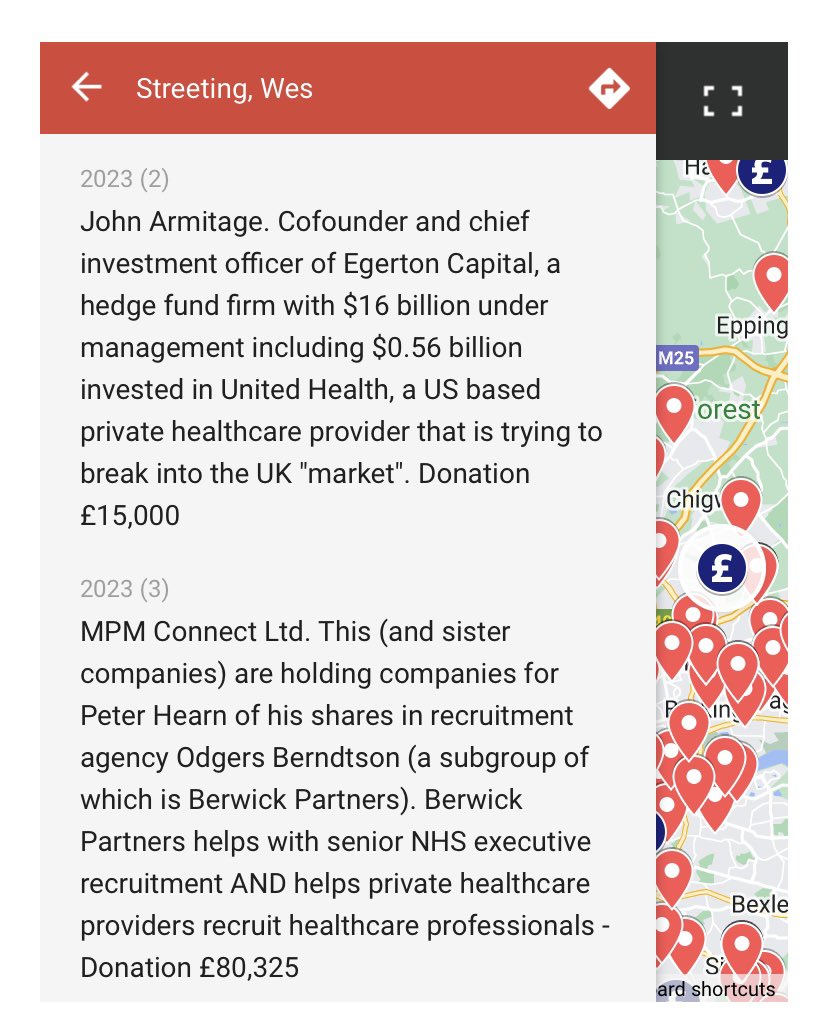Image resolution: width=828 pixels, height=1027 pixels.
Task: Click the MPM Connect Ltd donation description
Action: pyautogui.click(x=345, y=800)
